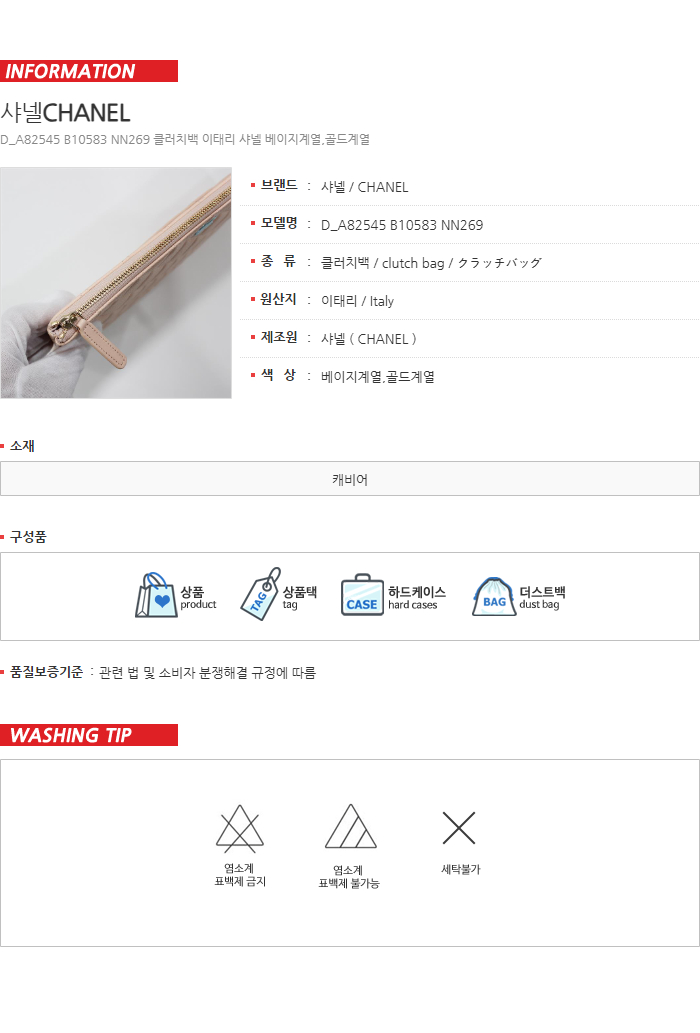
Task: Click the crossed-out chlorine bleach triangle icon
Action: (x=240, y=828)
